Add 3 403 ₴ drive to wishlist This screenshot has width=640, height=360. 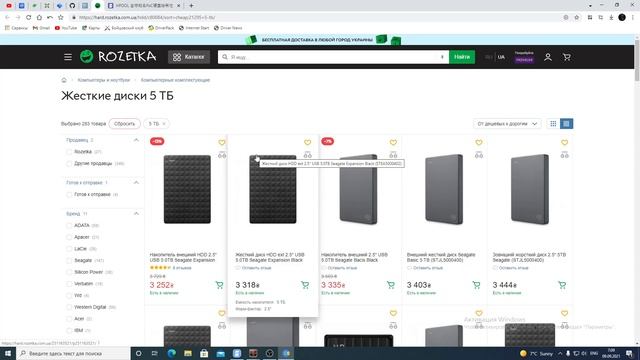pos(479,142)
